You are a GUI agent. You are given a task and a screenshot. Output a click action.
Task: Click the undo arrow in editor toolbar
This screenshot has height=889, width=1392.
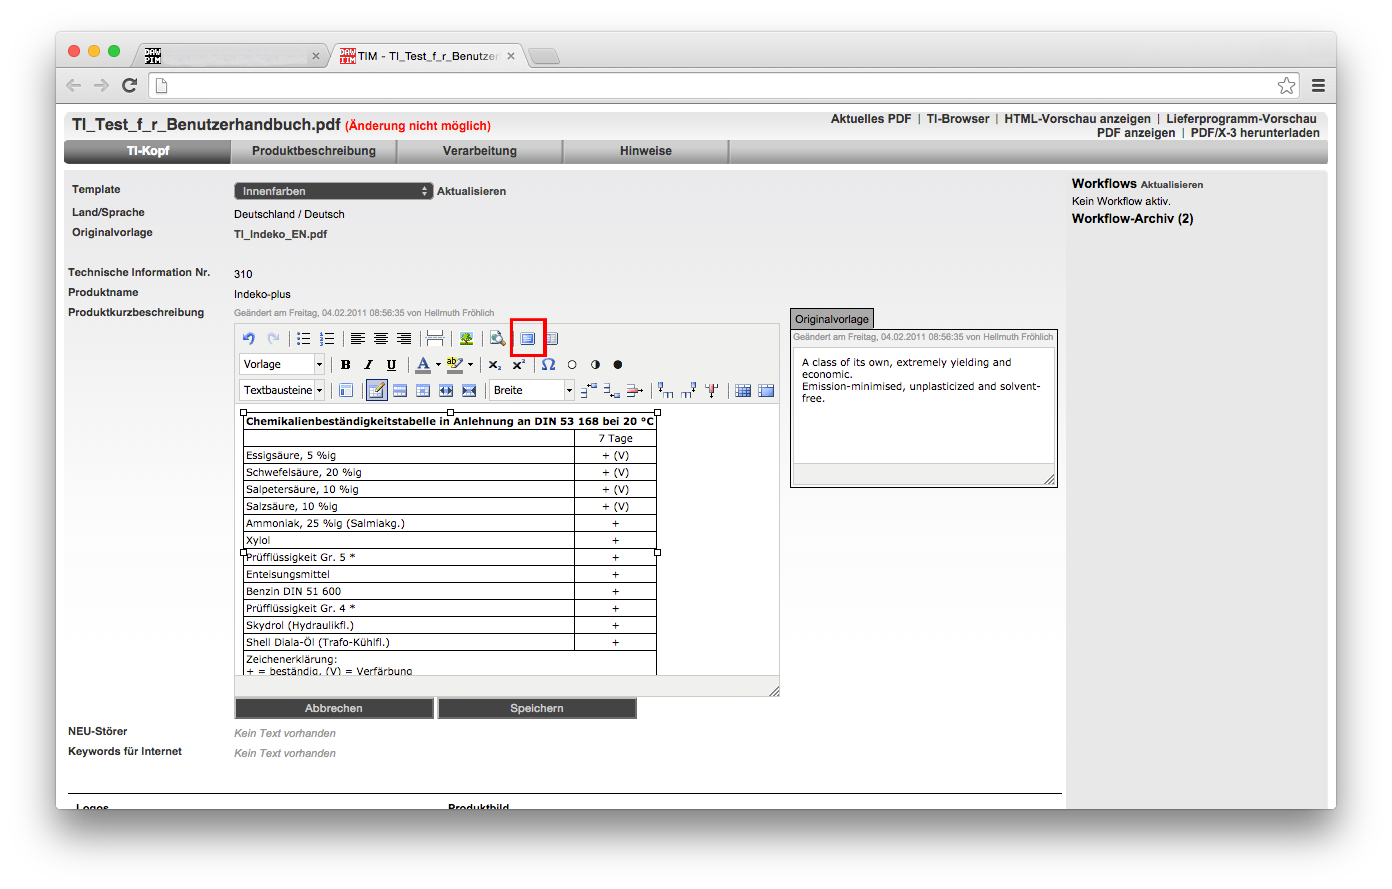(249, 339)
